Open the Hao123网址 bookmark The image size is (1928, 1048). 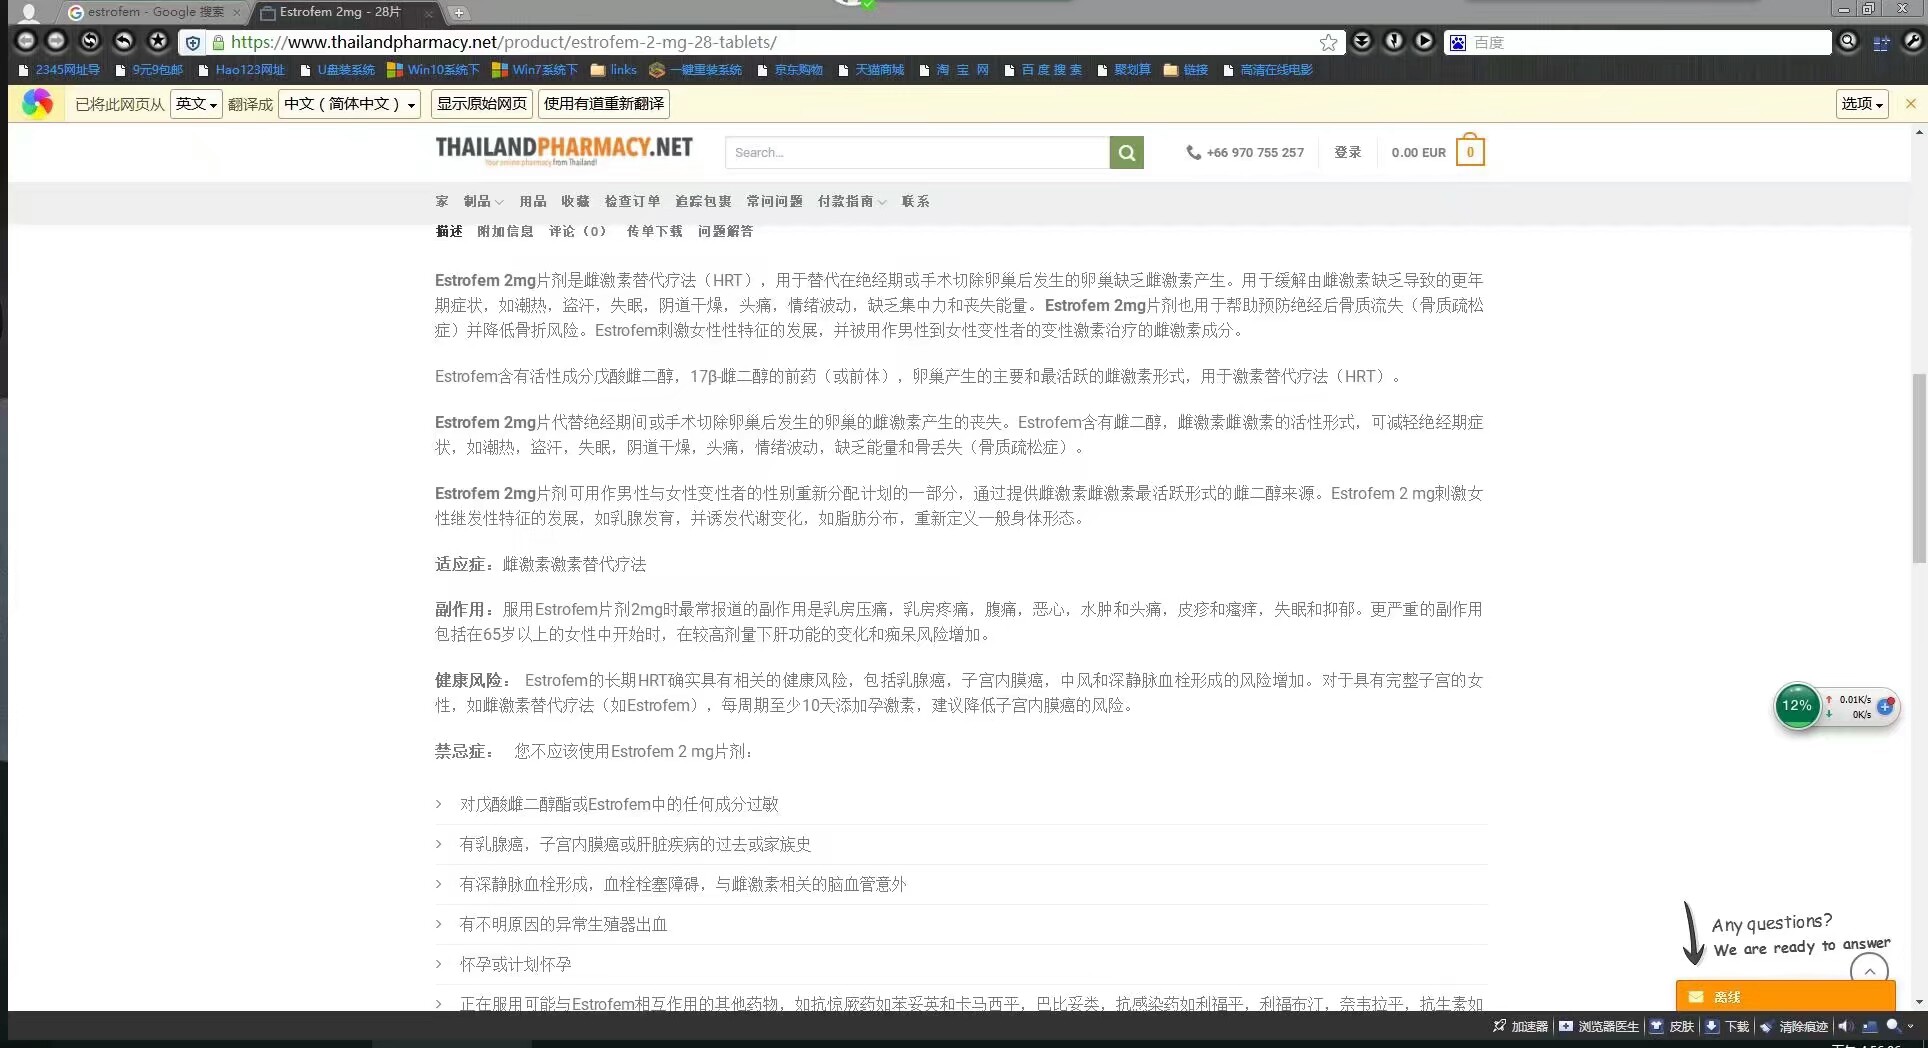pos(242,70)
